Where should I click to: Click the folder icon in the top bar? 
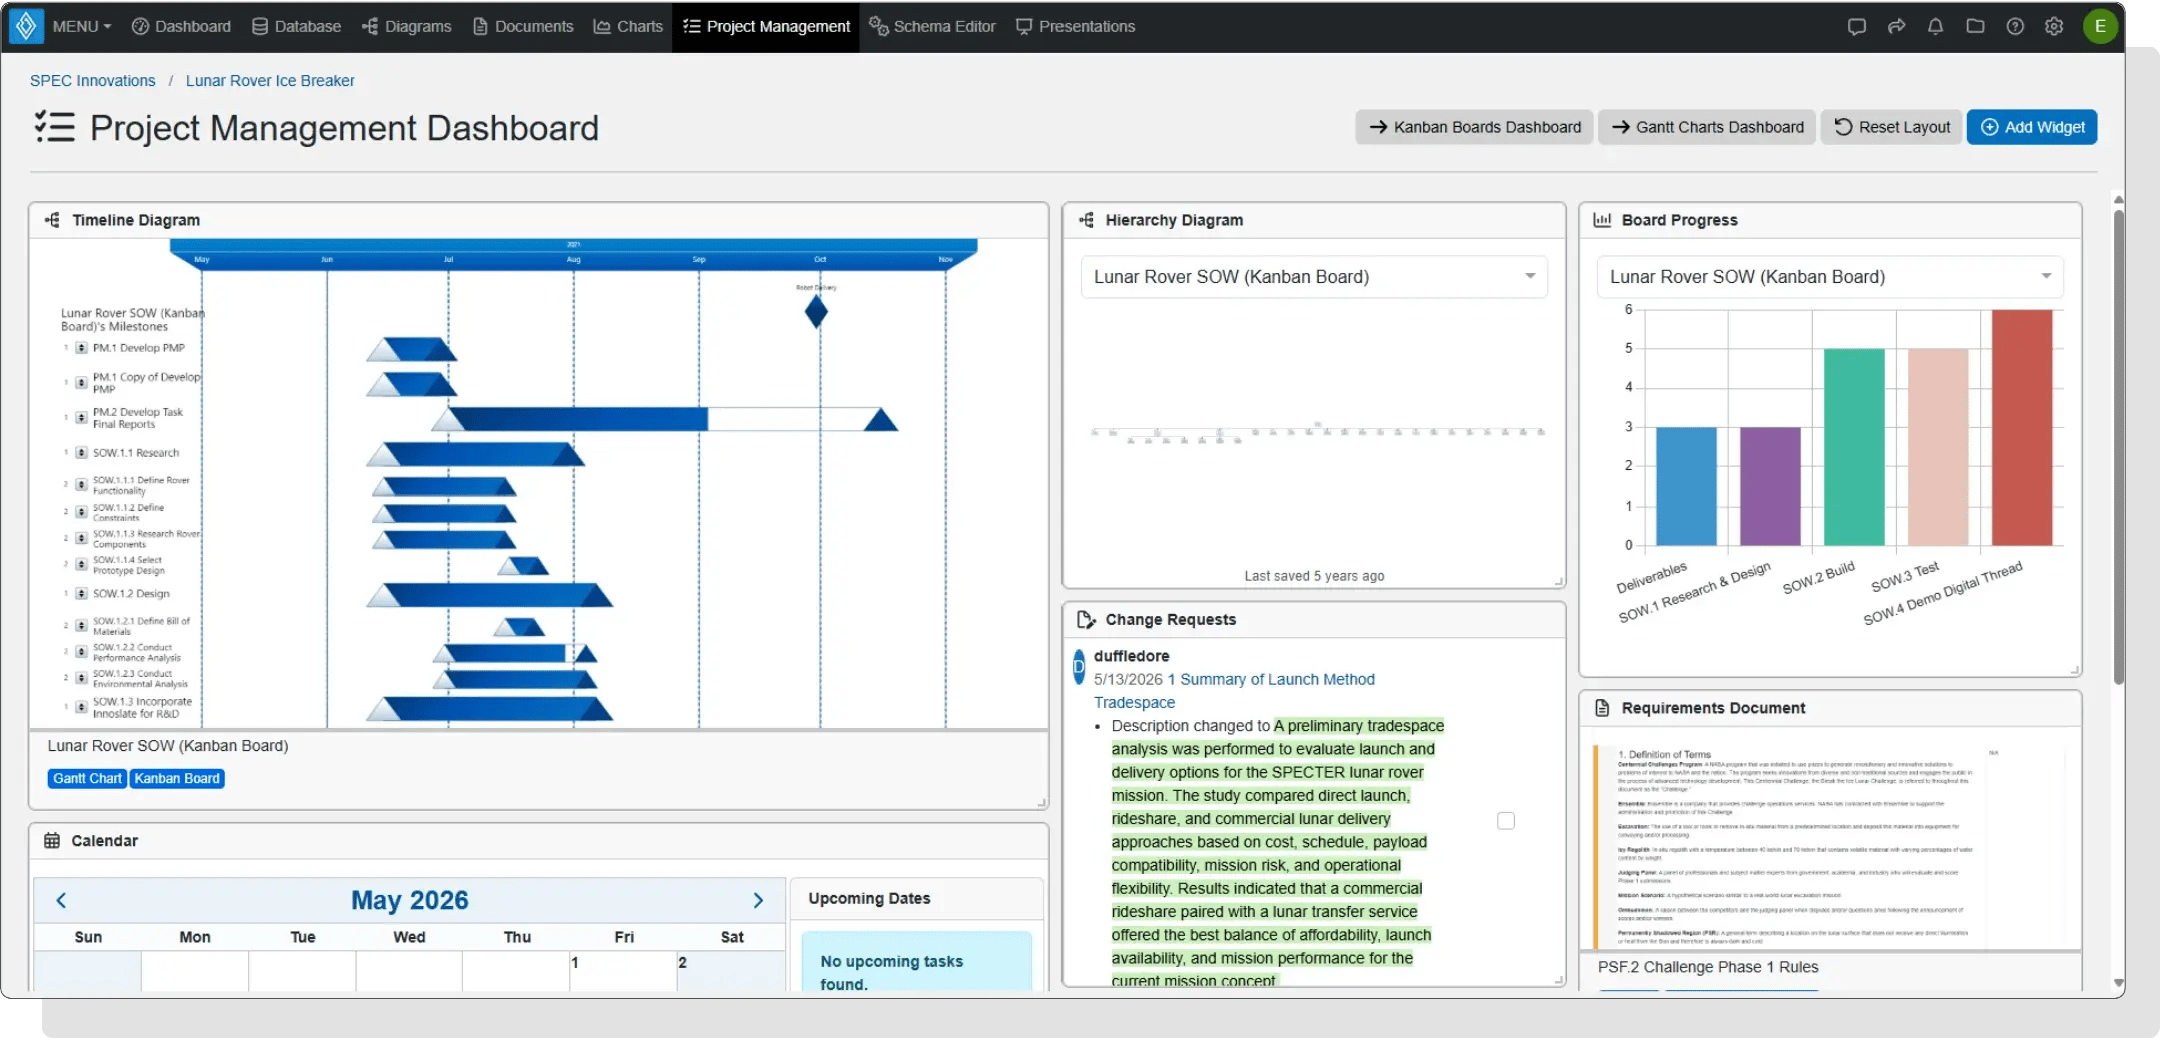1975,27
